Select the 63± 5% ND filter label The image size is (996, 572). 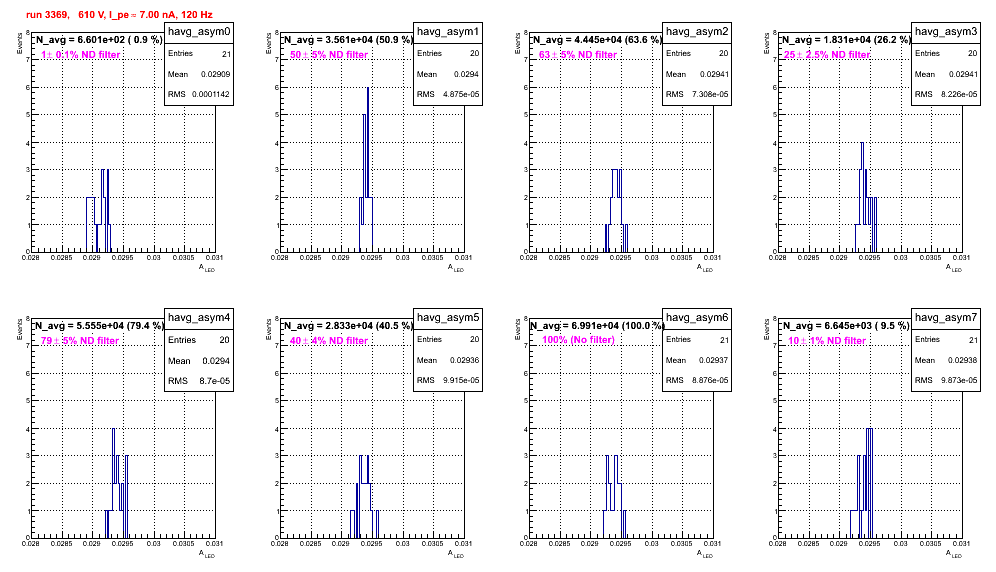click(578, 55)
